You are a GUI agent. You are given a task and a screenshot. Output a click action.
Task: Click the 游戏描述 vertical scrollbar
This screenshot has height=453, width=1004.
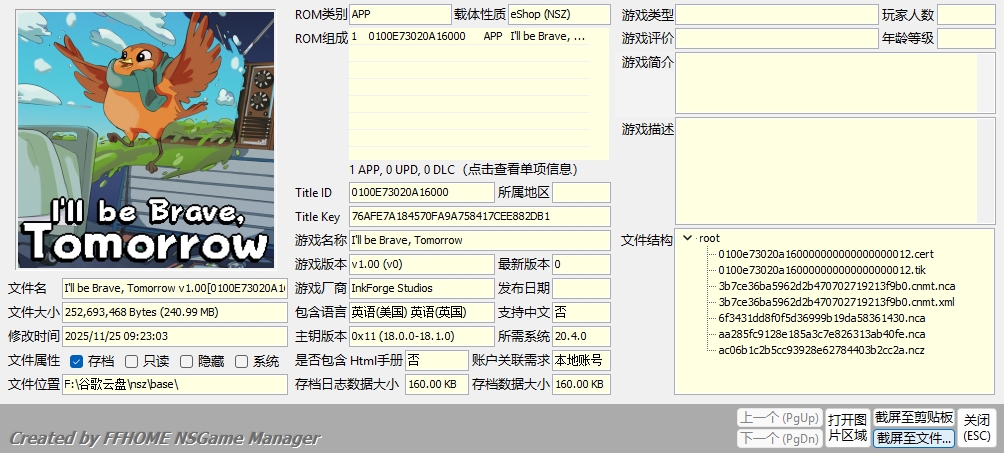[x=986, y=171]
